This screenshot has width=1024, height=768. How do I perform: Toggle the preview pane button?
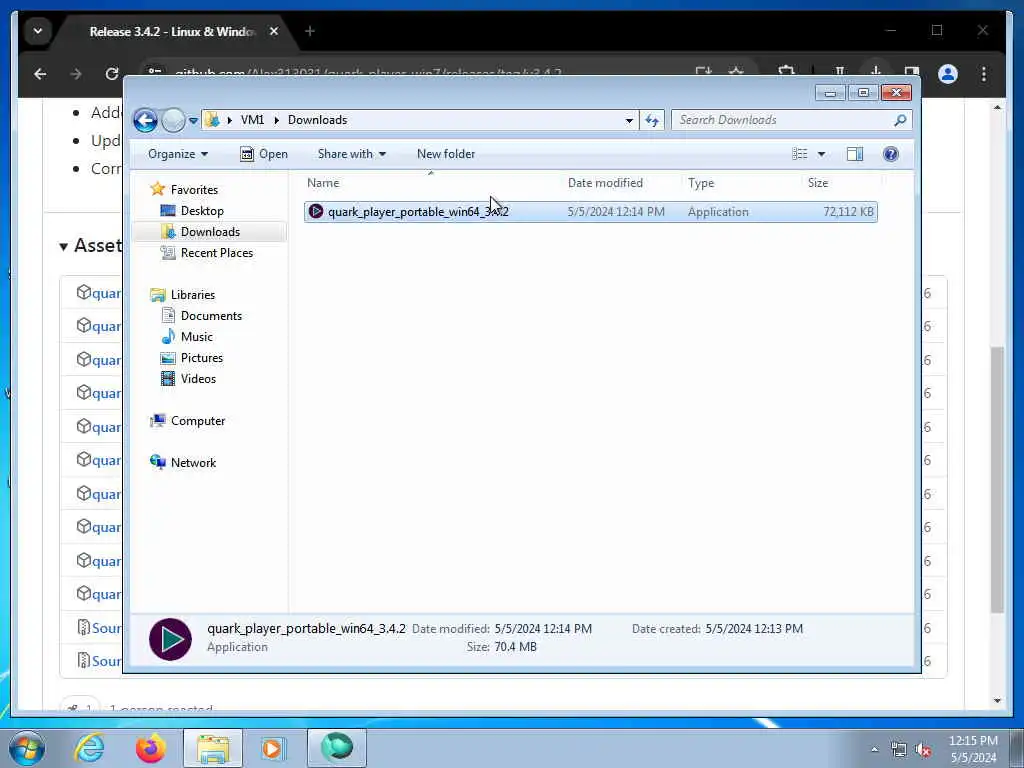pos(855,154)
